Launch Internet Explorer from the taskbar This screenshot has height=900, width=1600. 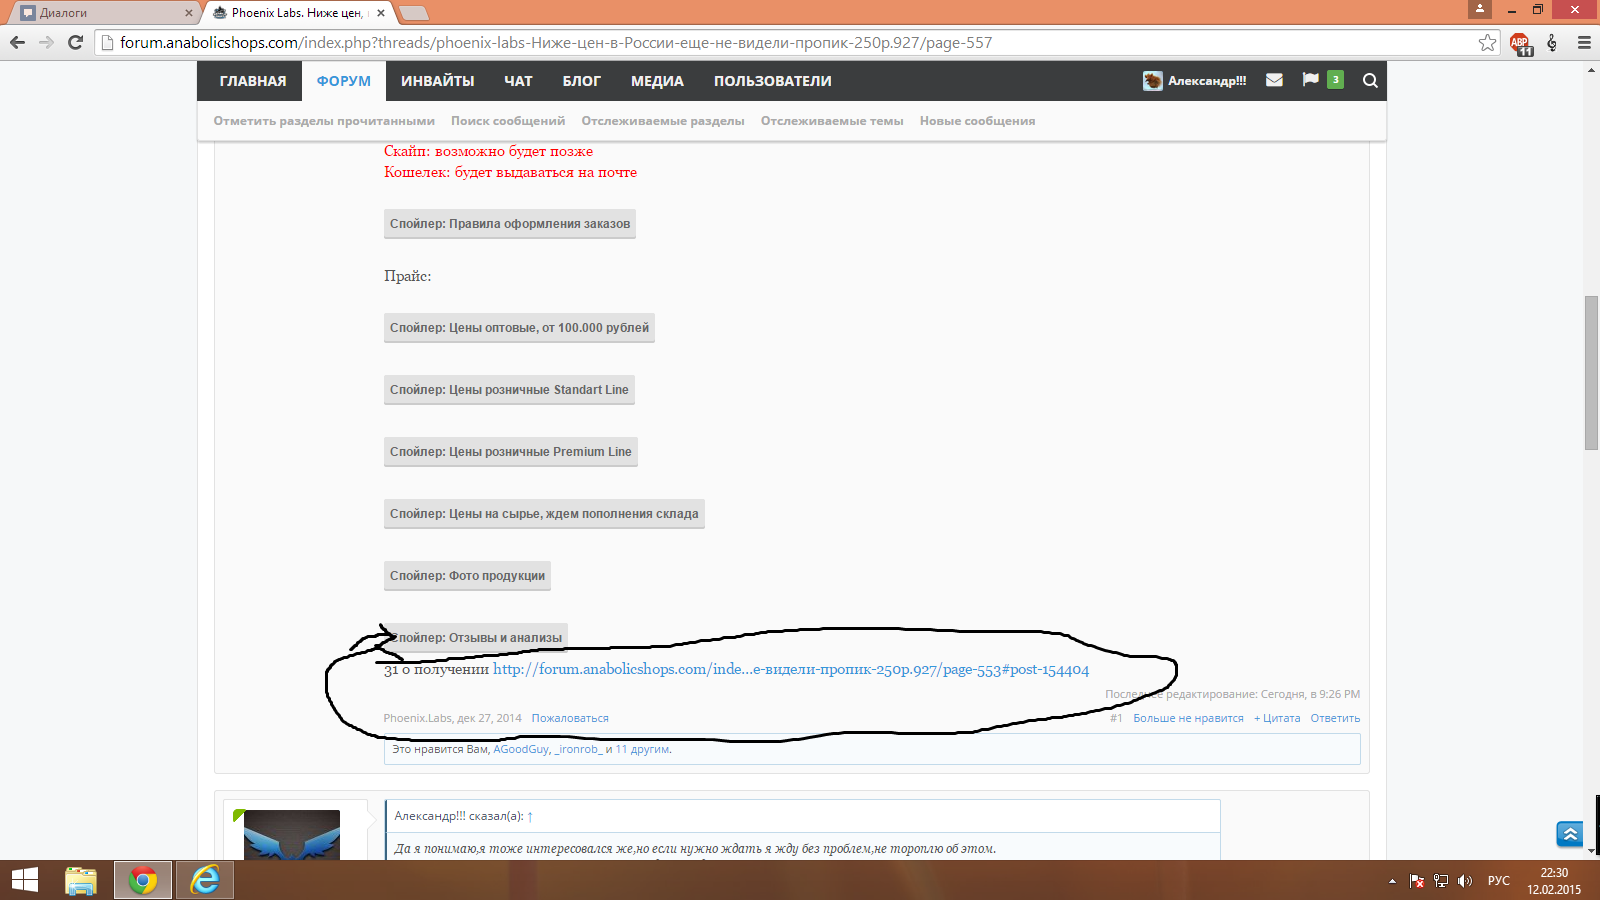click(x=205, y=880)
